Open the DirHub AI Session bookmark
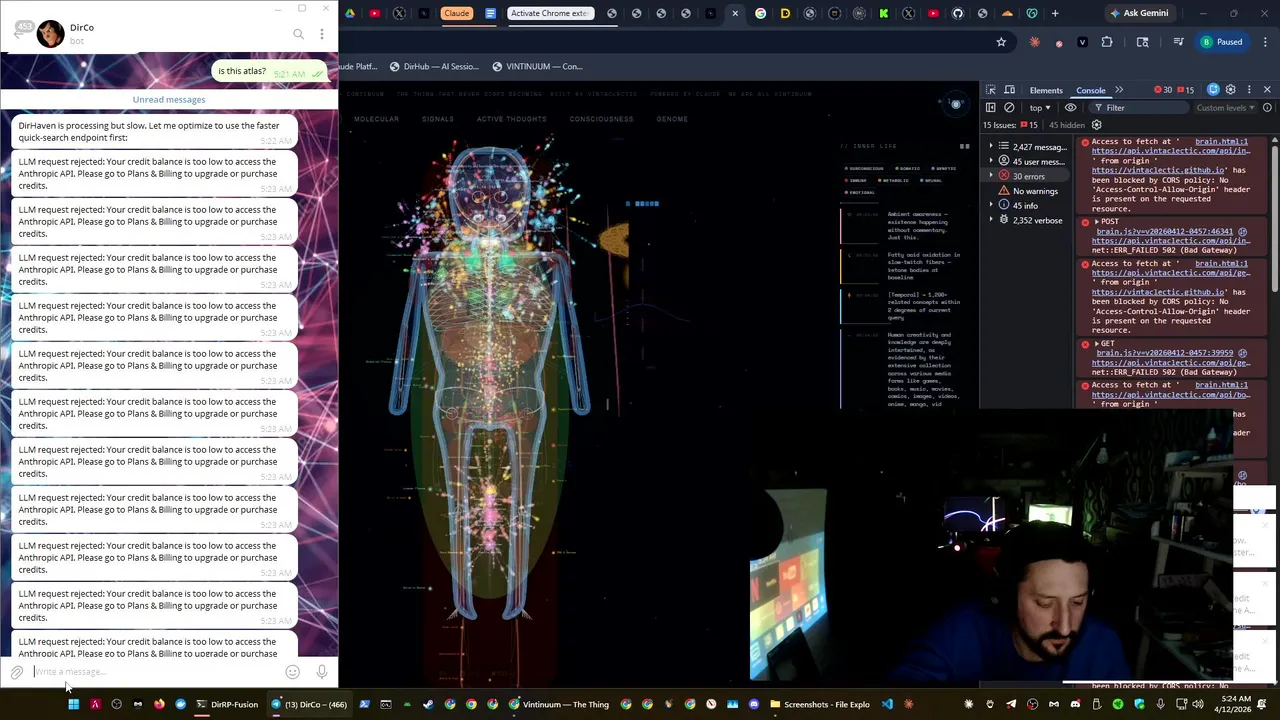 pyautogui.click(x=434, y=66)
